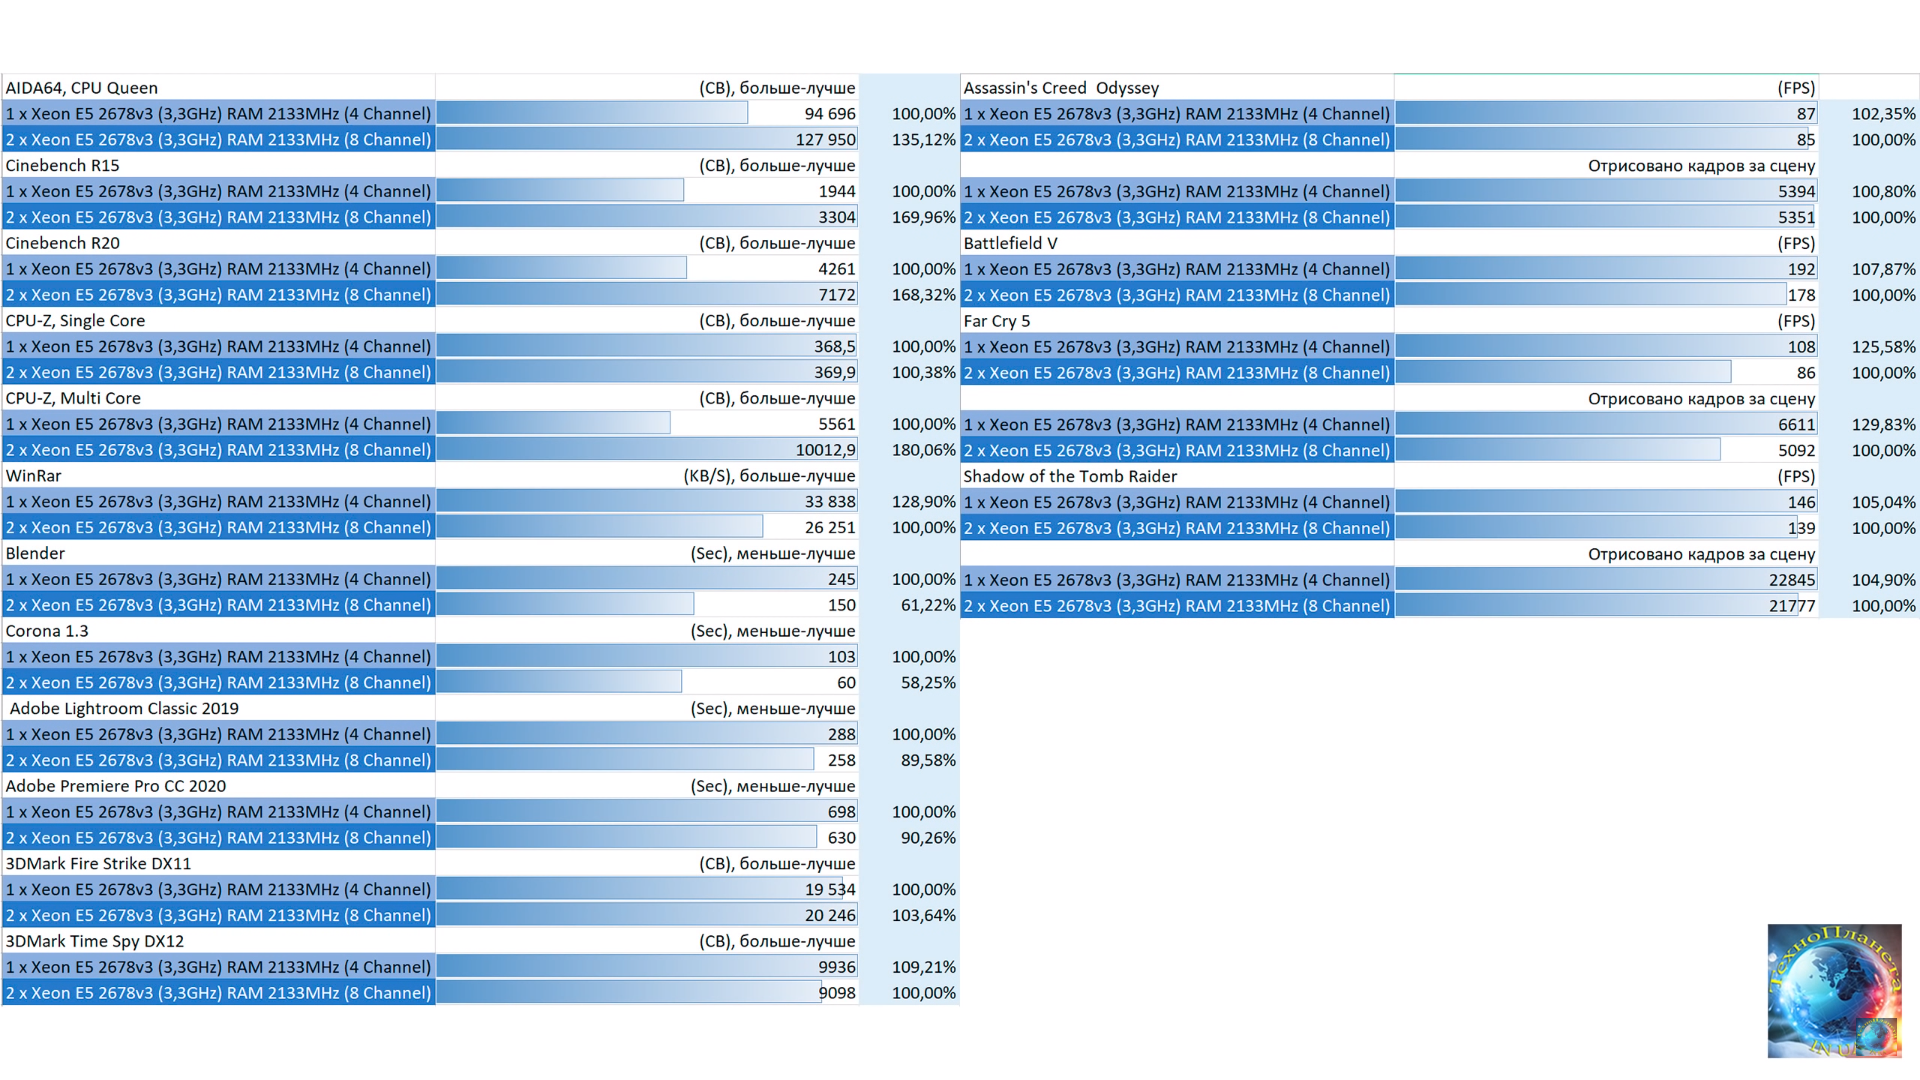Click the Tomb Raider frames value "21777"

point(1792,606)
